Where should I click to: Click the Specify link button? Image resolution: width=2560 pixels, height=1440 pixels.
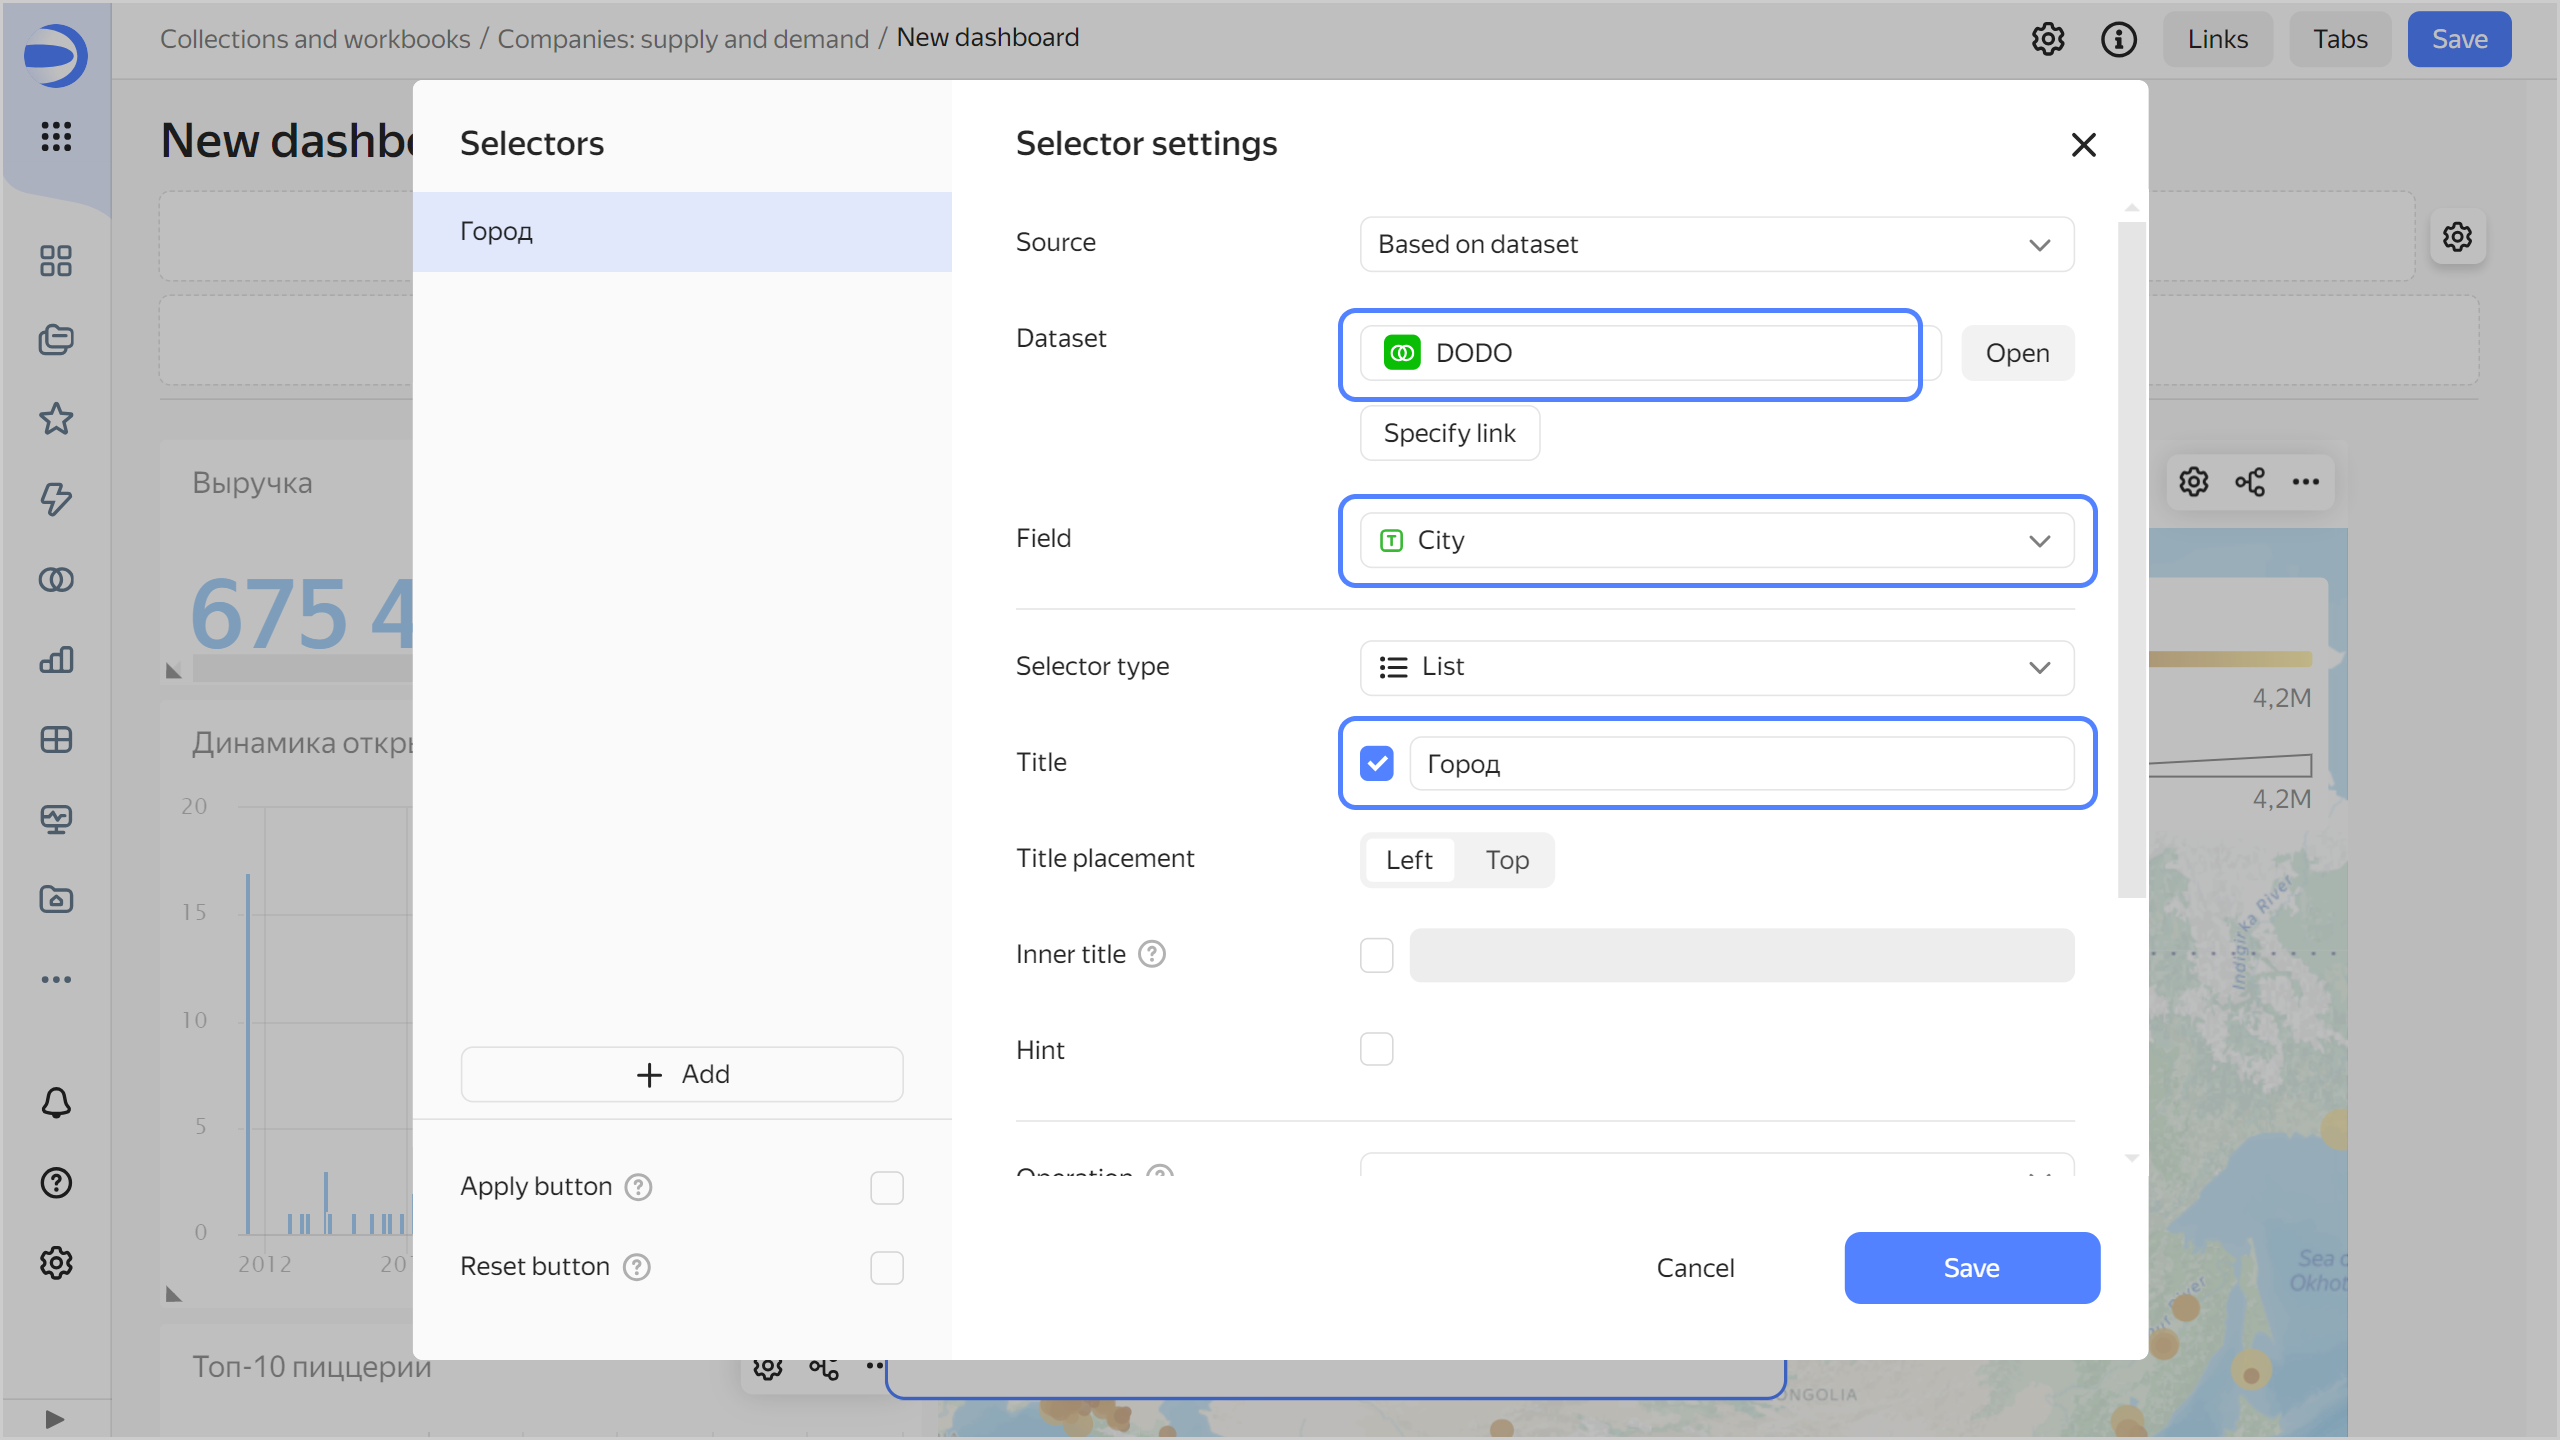pos(1449,433)
